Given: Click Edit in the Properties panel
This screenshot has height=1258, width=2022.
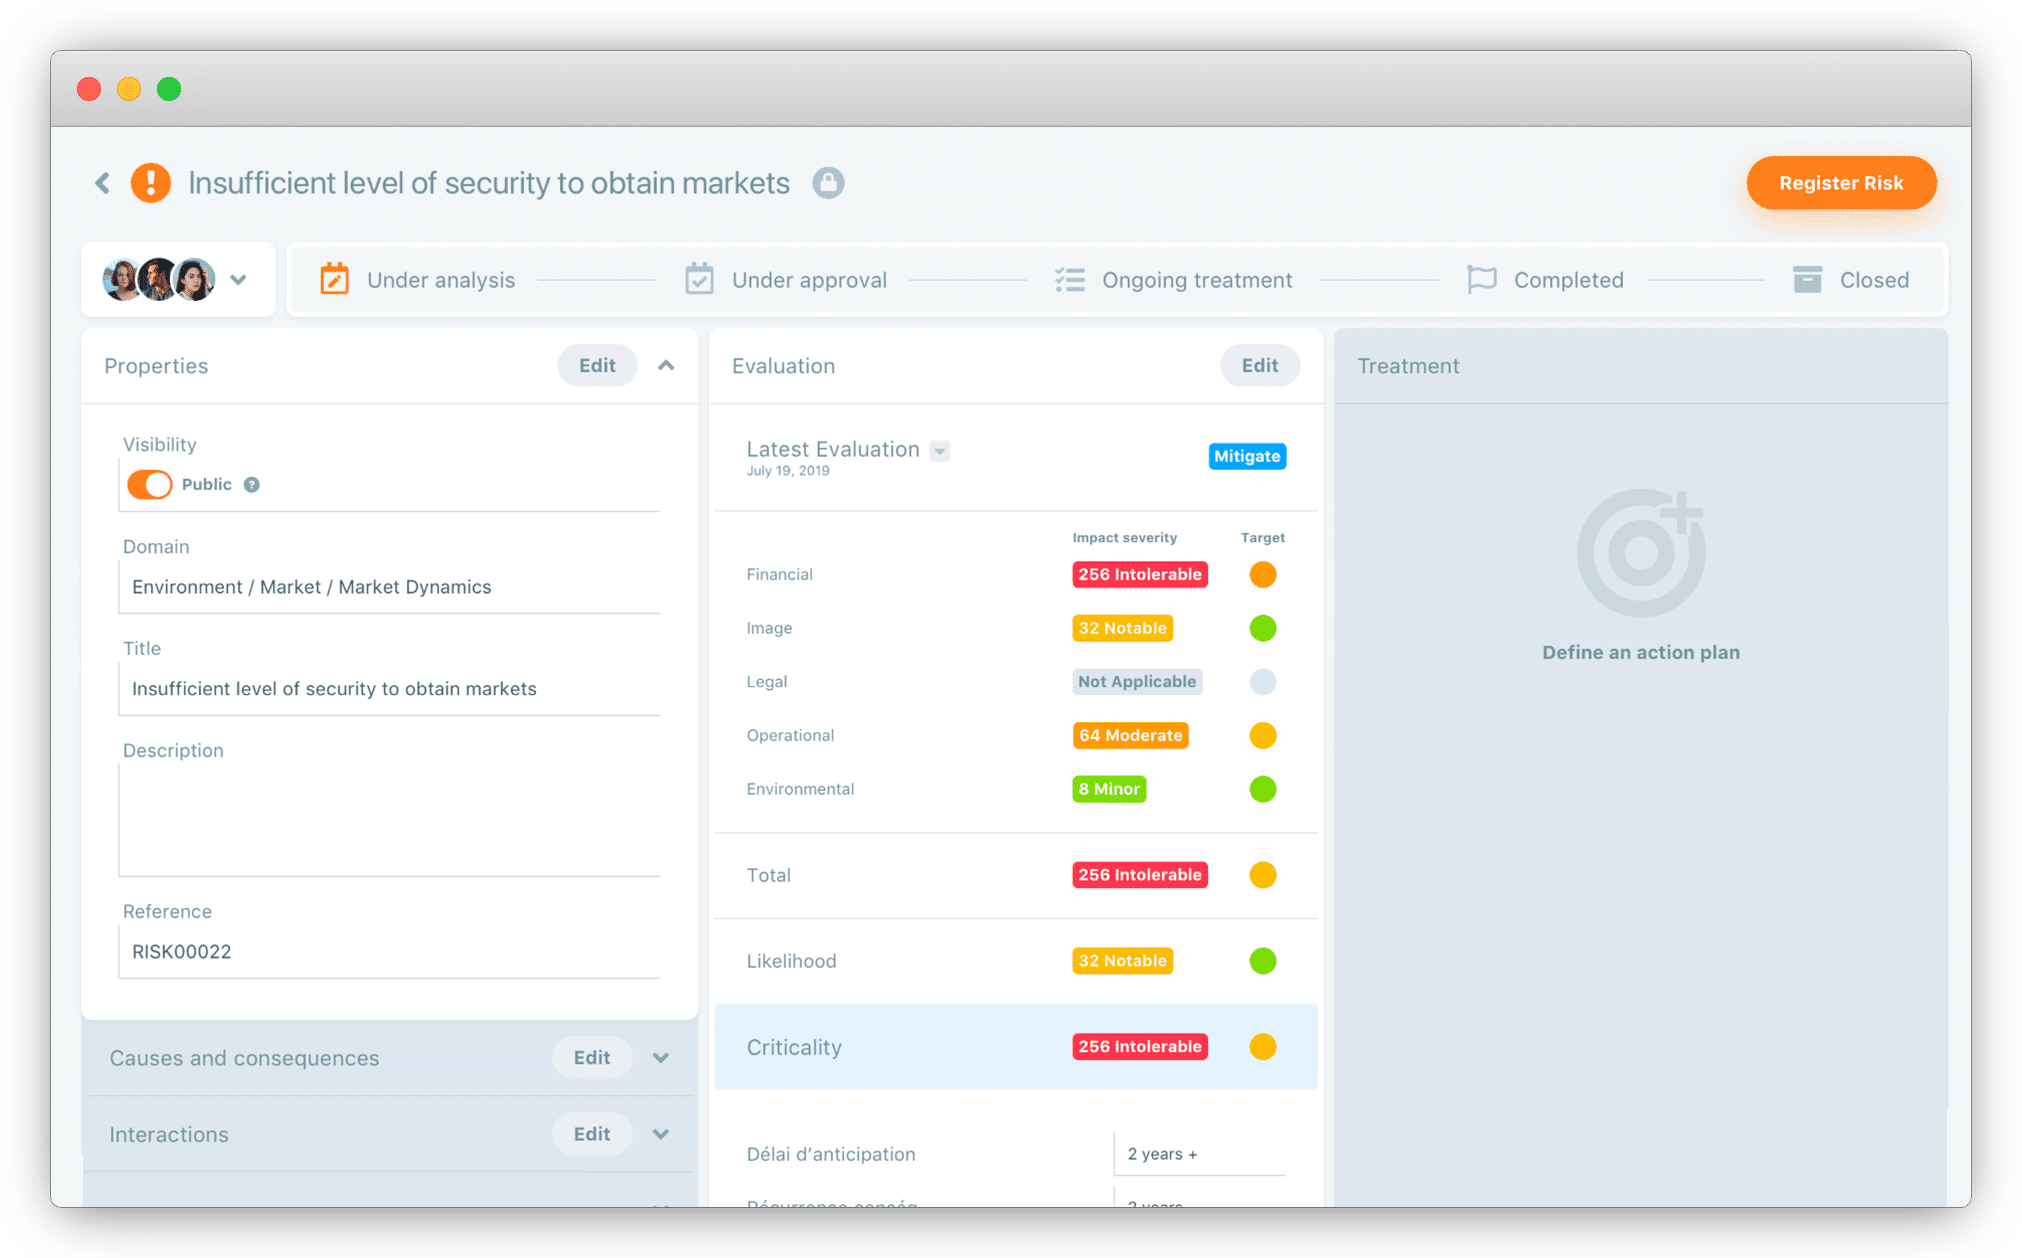Looking at the screenshot, I should [x=597, y=366].
